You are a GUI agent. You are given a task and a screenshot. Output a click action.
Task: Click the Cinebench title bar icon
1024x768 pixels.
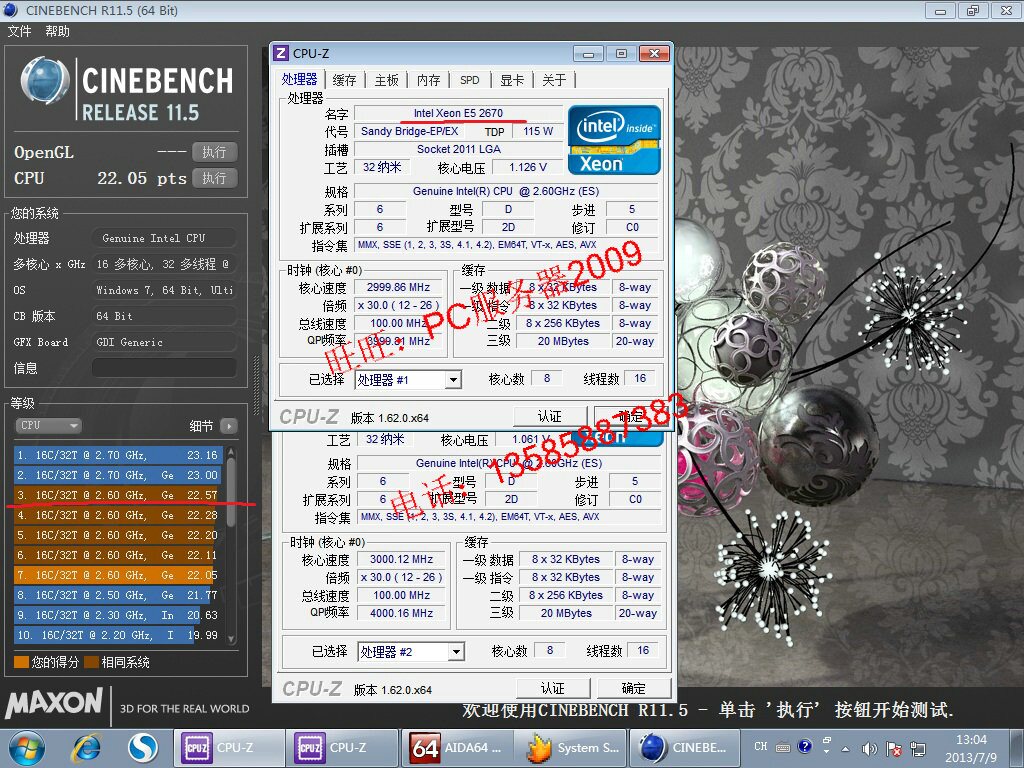click(x=11, y=10)
